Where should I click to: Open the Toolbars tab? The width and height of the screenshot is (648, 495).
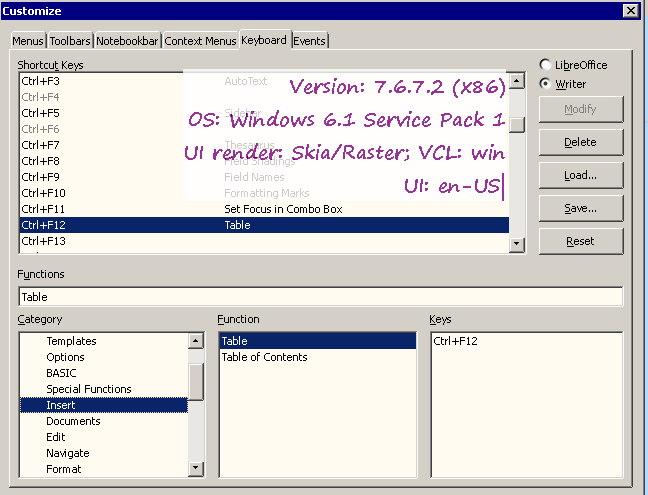70,41
